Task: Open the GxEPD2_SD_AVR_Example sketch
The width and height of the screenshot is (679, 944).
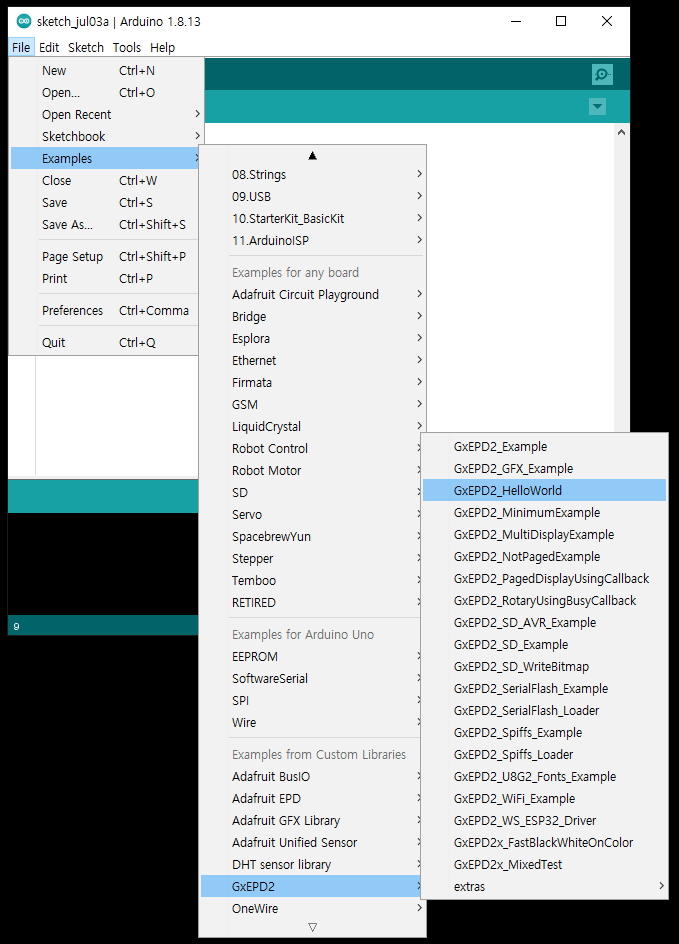Action: tap(545, 623)
